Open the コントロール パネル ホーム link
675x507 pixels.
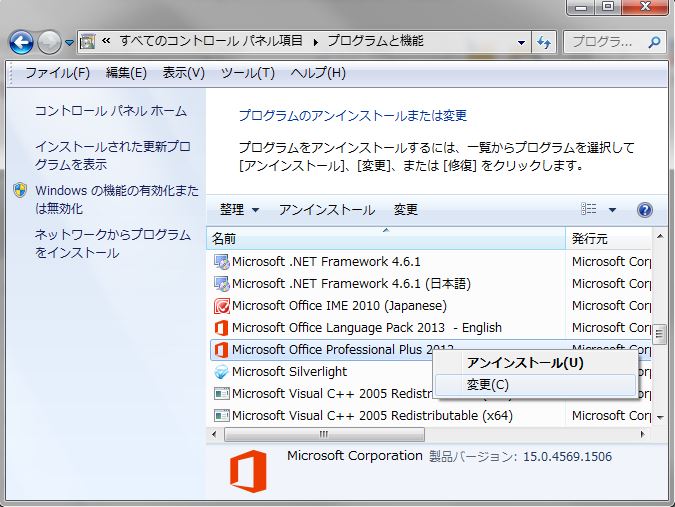pos(111,111)
